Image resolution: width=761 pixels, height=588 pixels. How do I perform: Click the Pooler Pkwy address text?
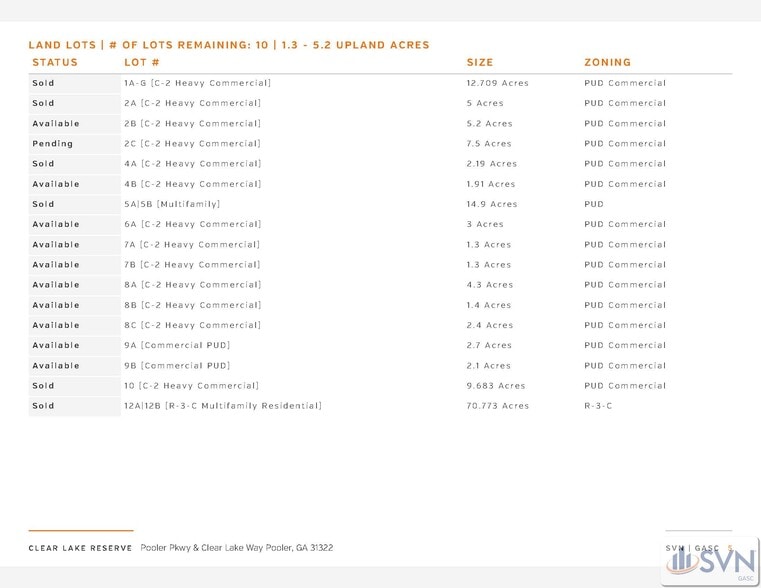237,548
